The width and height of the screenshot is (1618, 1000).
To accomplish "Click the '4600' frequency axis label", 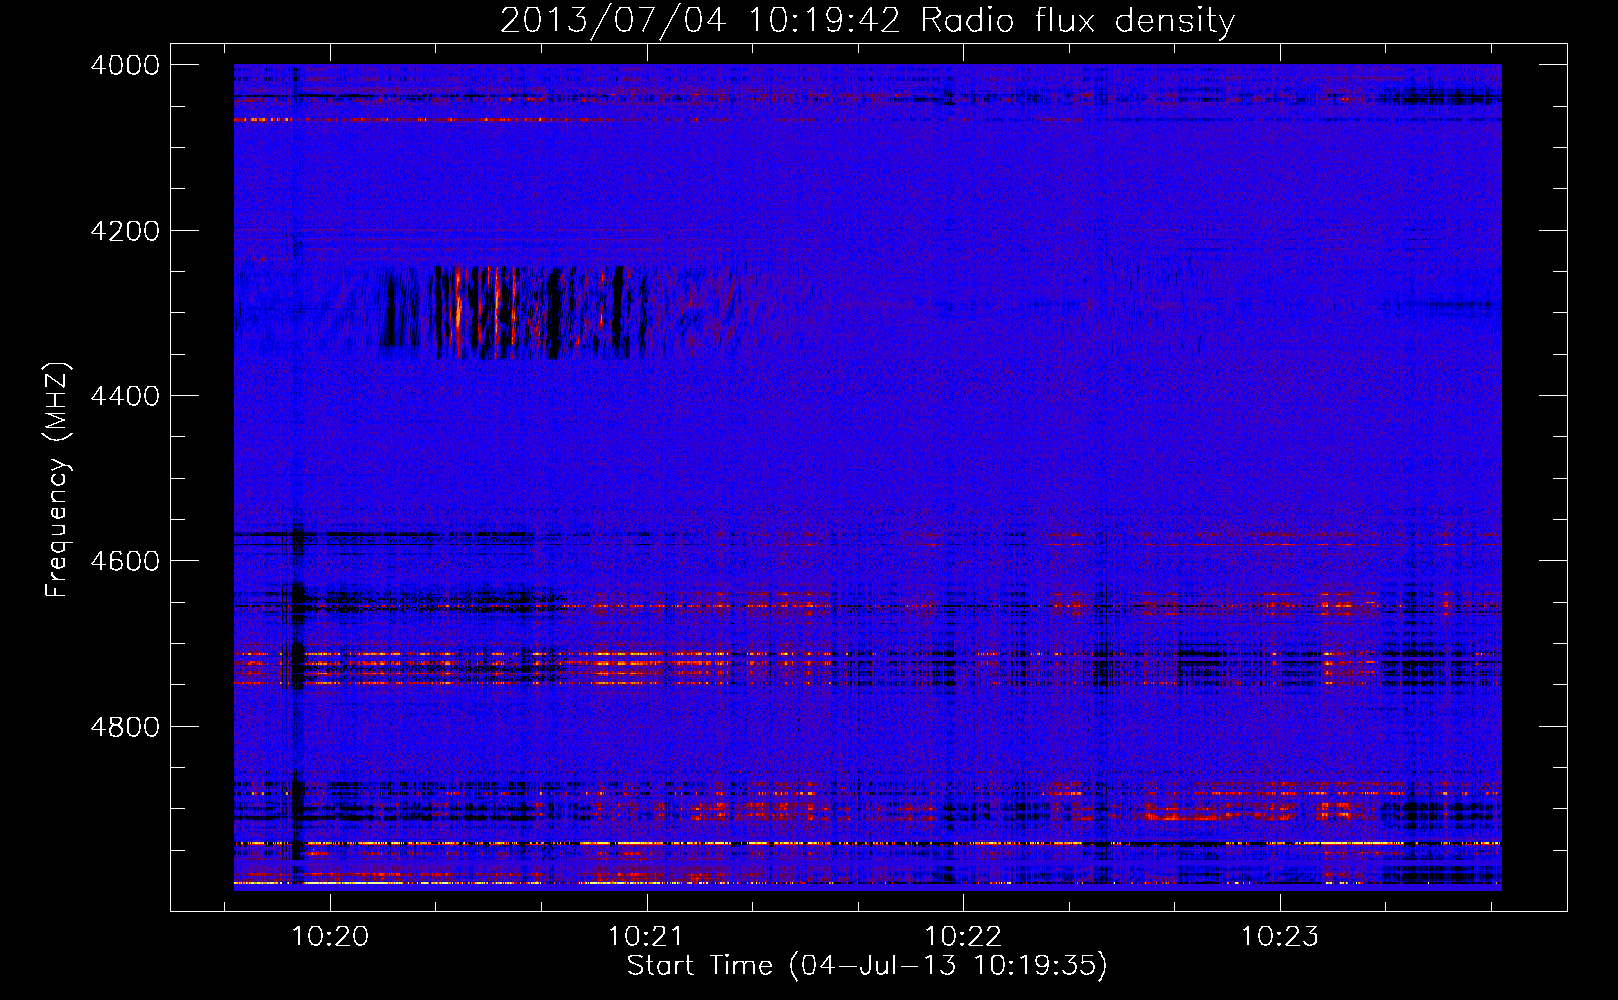I will pyautogui.click(x=125, y=561).
